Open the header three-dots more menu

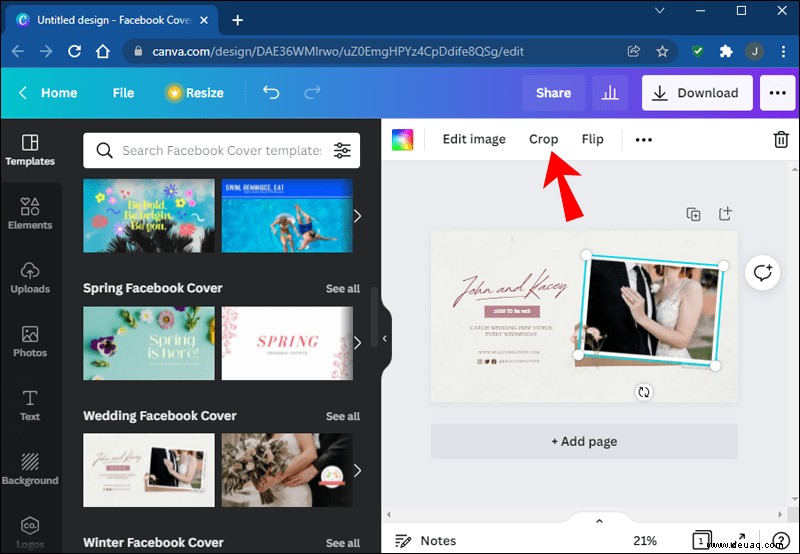(778, 93)
